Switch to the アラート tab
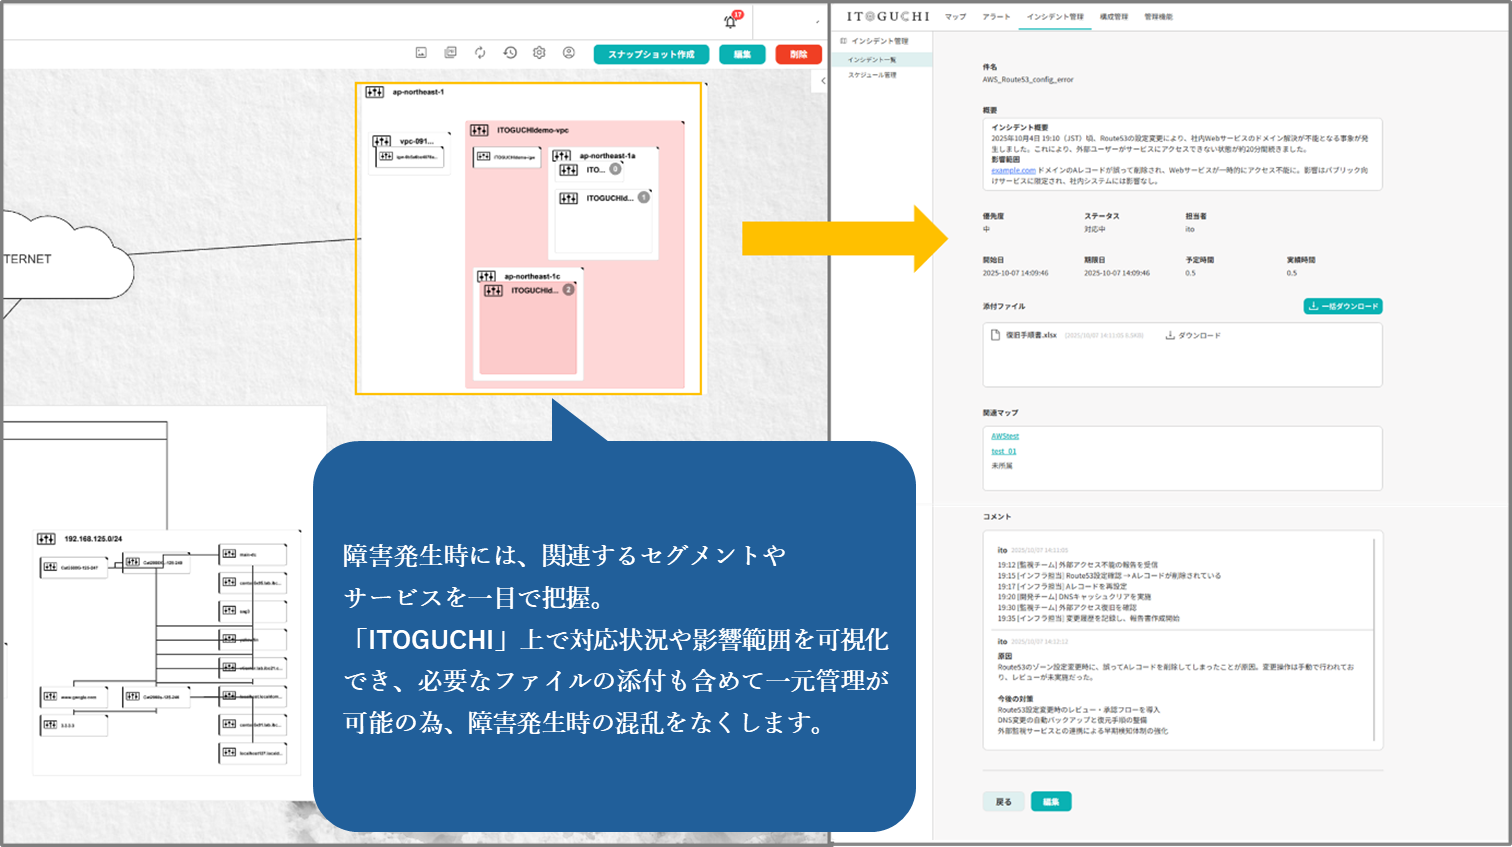 996,17
